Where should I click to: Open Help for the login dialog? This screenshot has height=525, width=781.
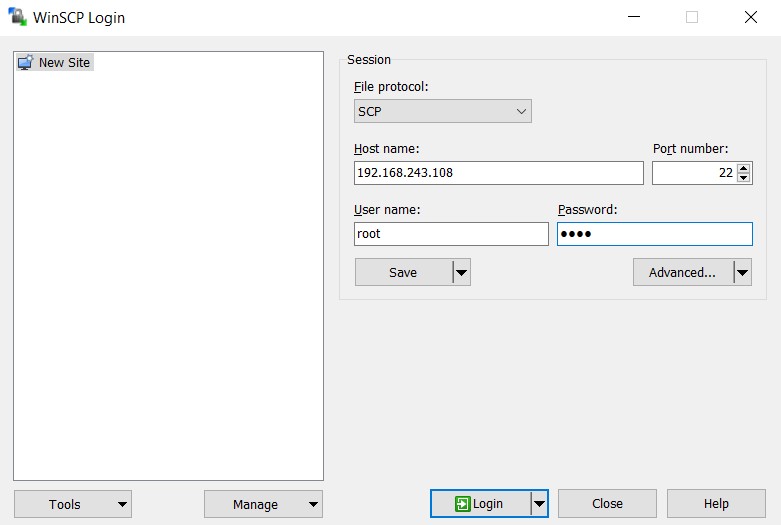pos(716,504)
